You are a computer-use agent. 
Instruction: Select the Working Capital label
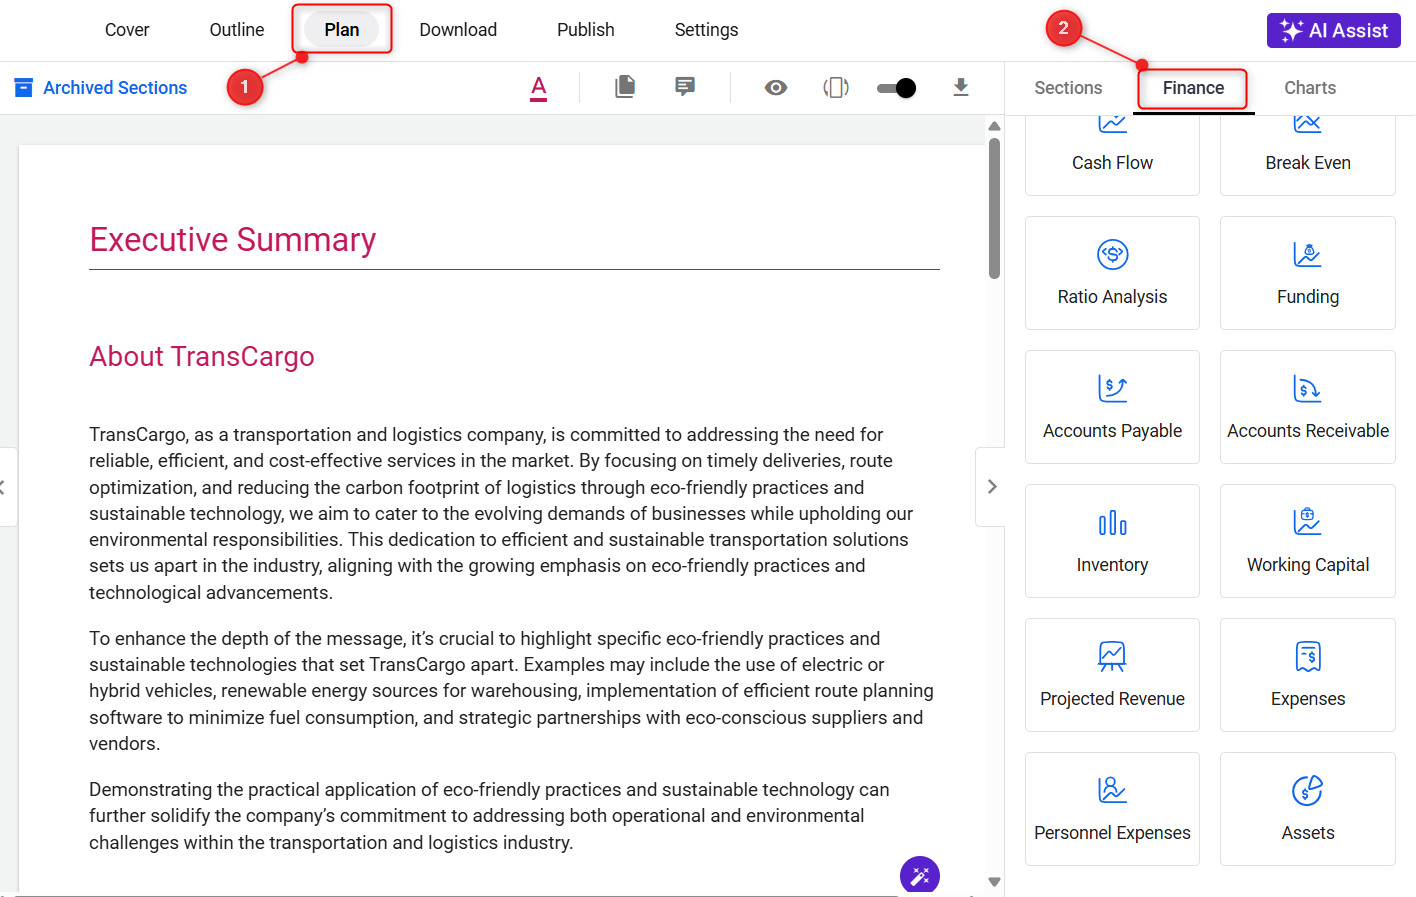point(1308,565)
